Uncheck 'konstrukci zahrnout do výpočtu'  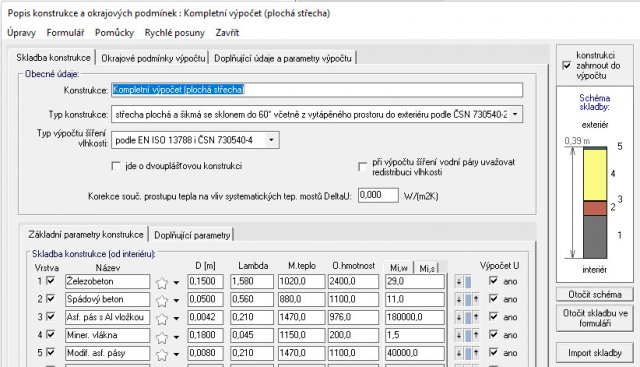click(x=567, y=65)
